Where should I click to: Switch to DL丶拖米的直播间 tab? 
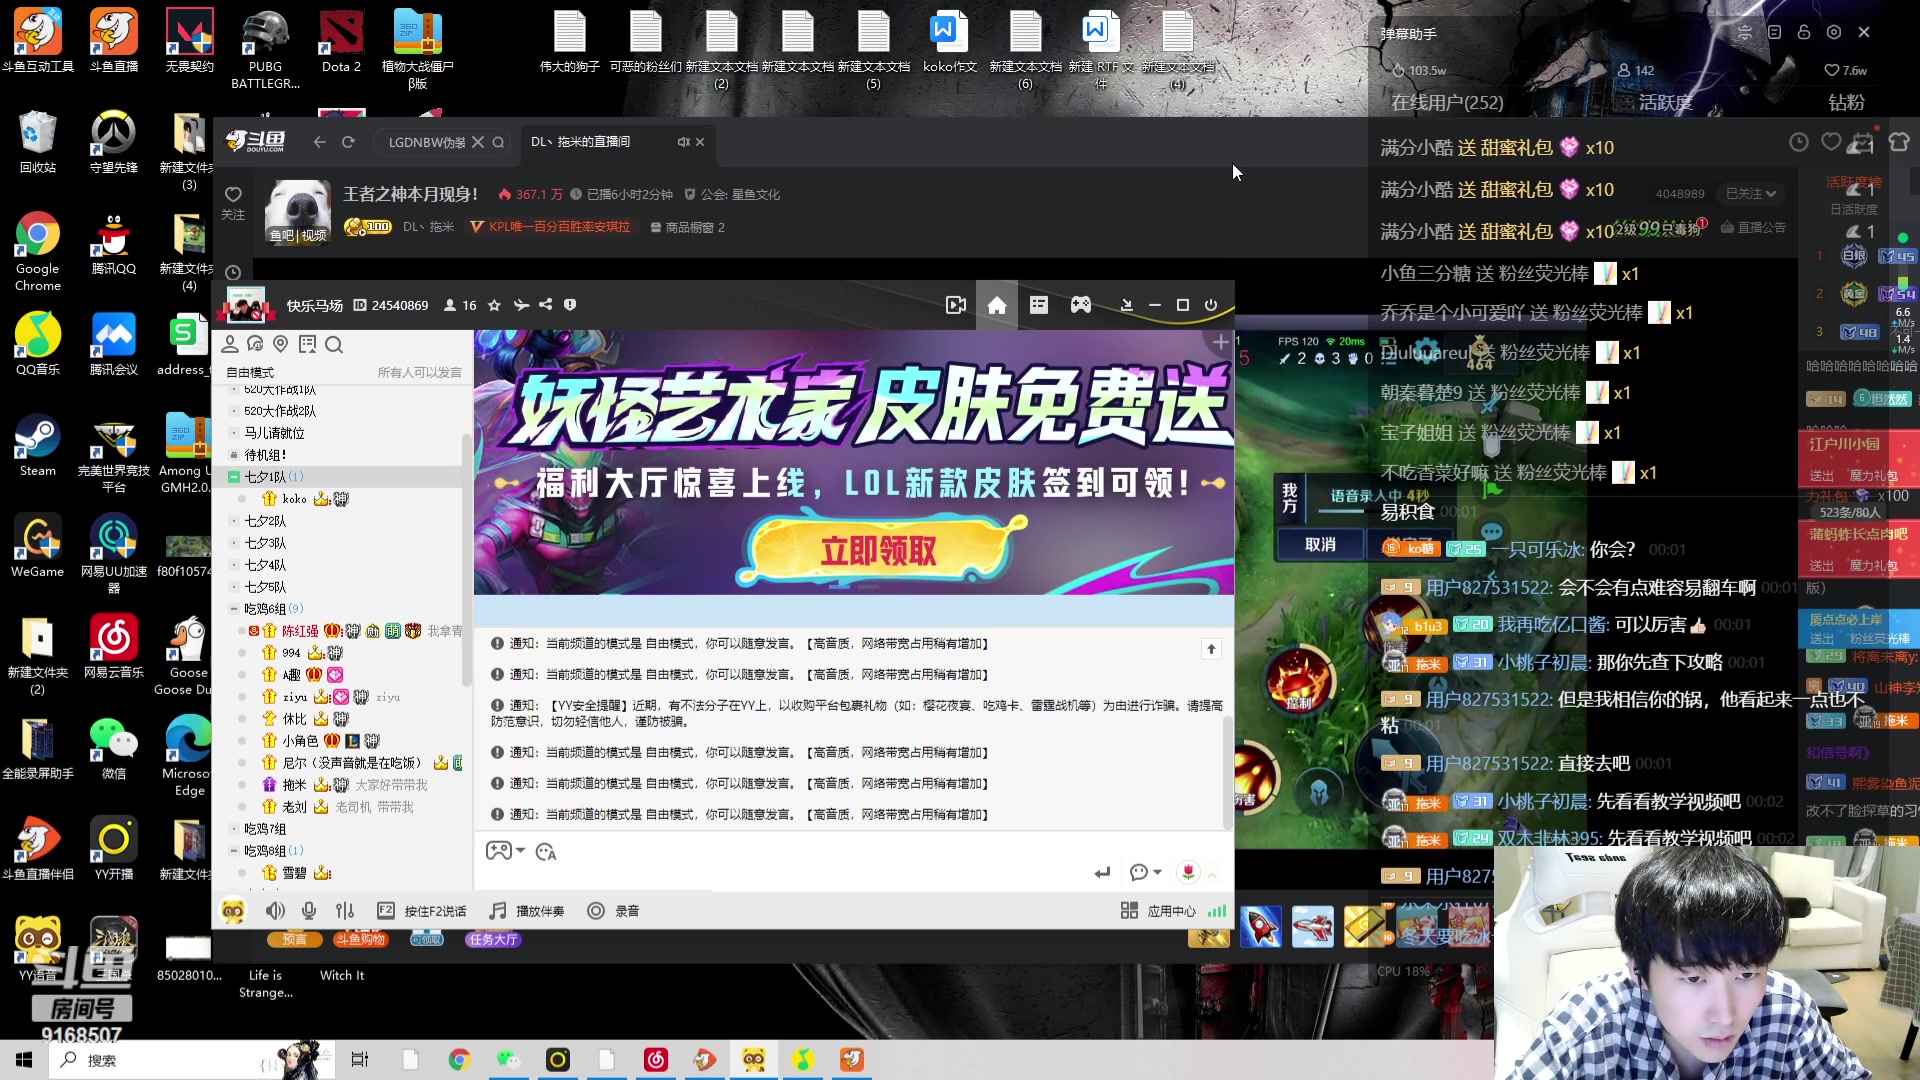coord(581,142)
